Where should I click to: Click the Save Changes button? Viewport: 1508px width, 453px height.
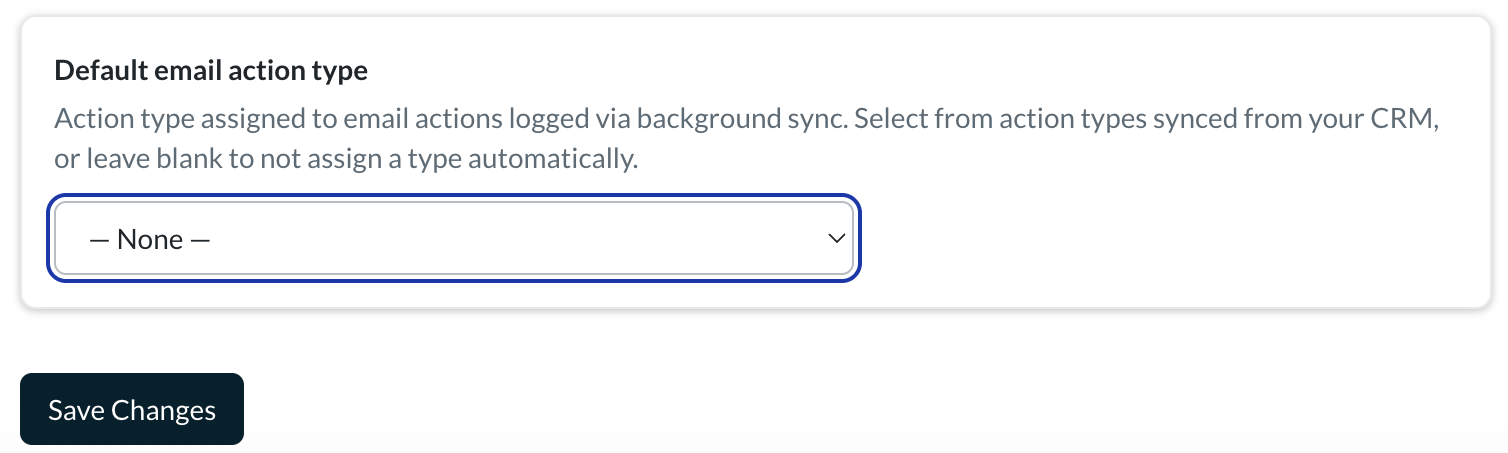132,409
